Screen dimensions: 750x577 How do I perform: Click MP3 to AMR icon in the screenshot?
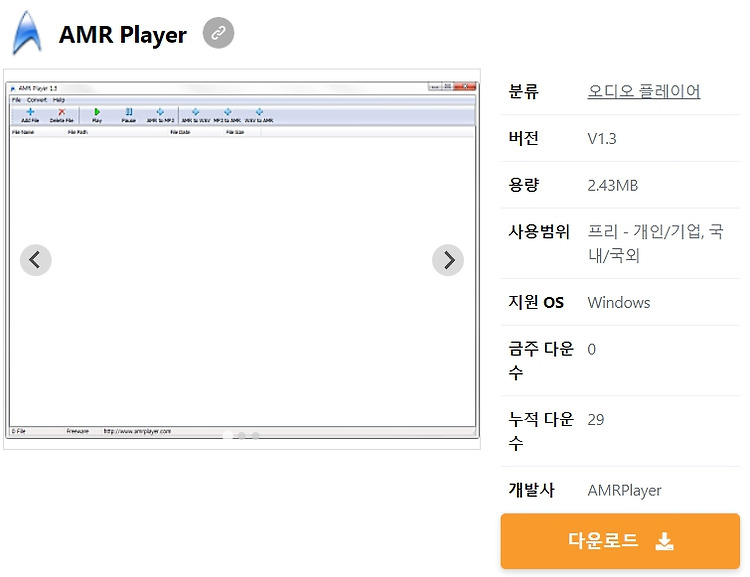pyautogui.click(x=227, y=115)
